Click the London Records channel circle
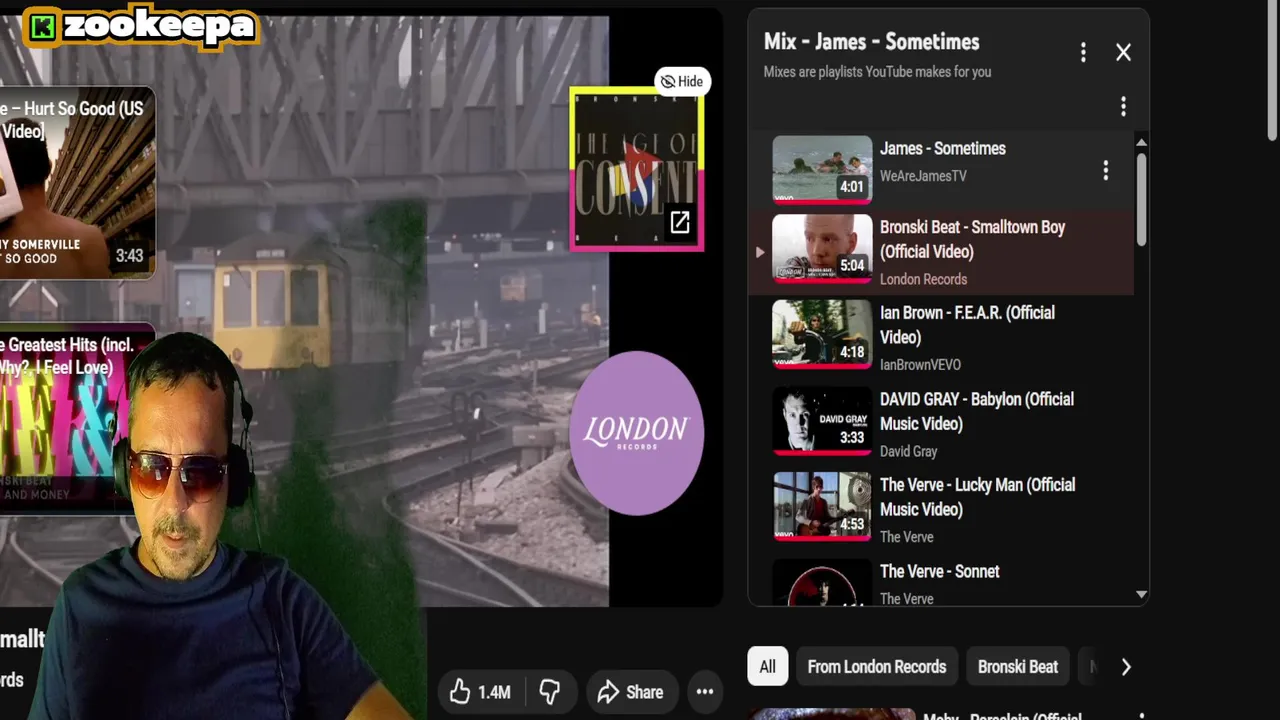This screenshot has height=720, width=1280. click(636, 433)
